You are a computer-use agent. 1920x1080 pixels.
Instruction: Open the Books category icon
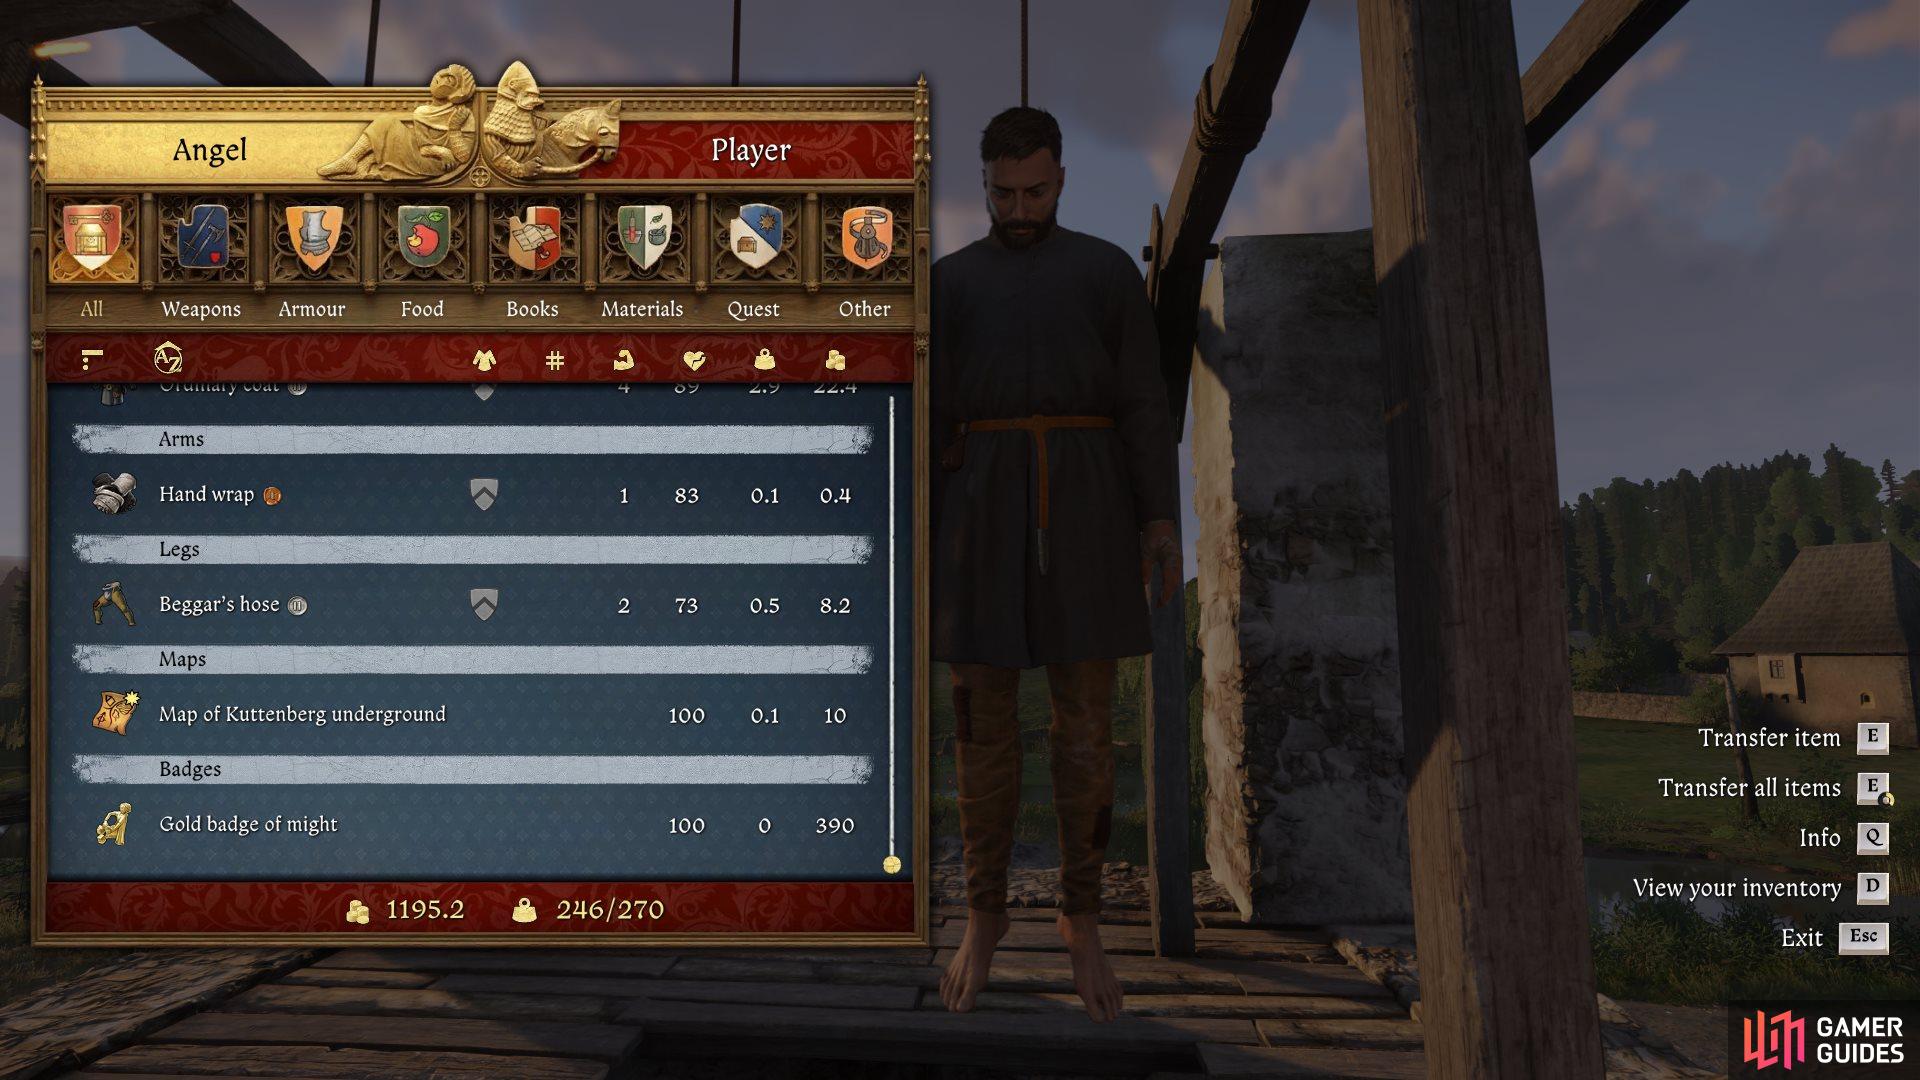coord(533,238)
